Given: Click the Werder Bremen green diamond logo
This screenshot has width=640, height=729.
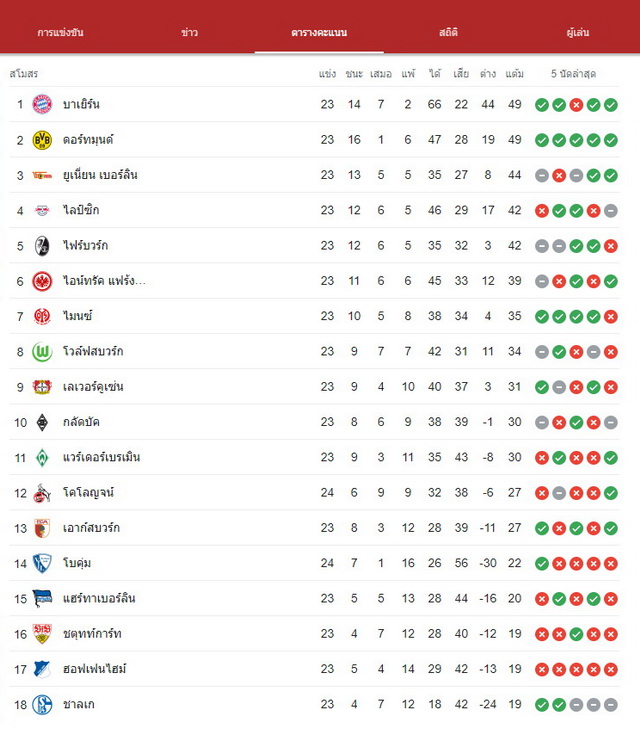Looking at the screenshot, I should 42,457.
